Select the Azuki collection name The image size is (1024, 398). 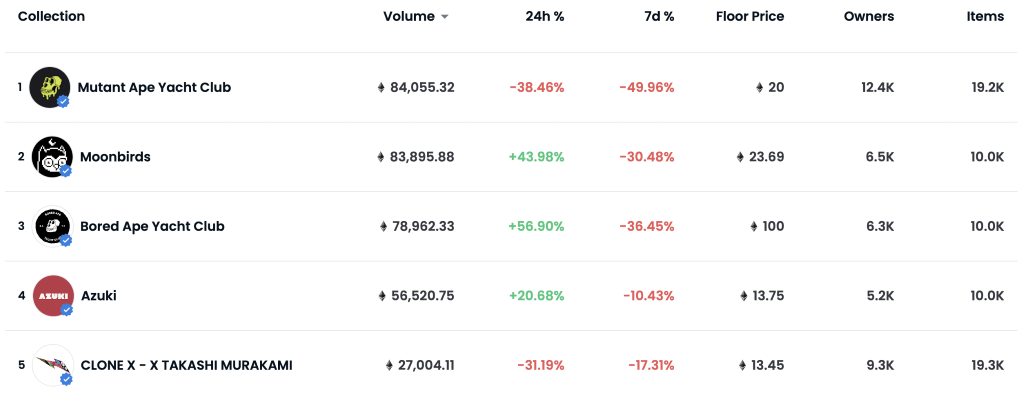(x=99, y=295)
